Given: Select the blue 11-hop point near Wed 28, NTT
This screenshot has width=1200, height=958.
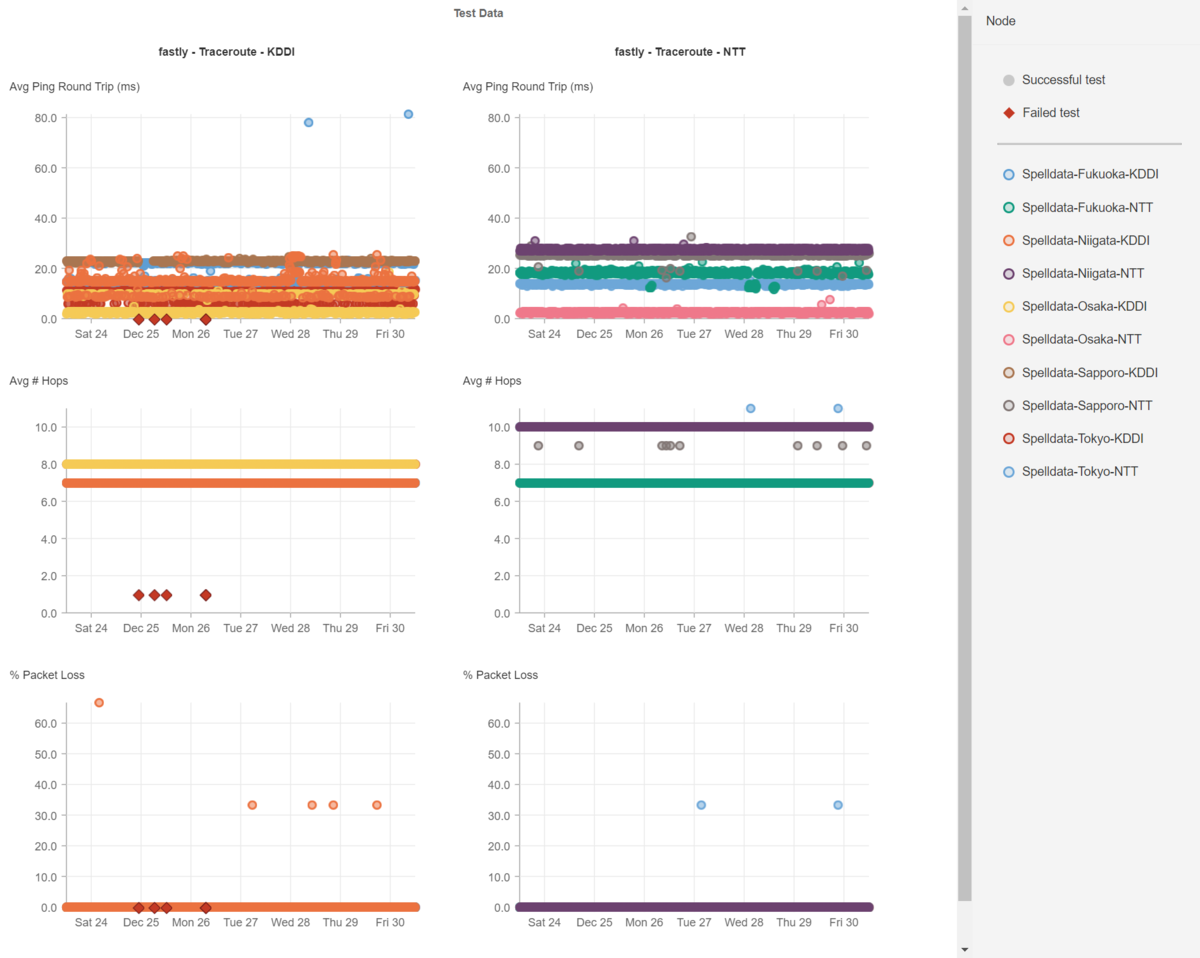Looking at the screenshot, I should (750, 408).
